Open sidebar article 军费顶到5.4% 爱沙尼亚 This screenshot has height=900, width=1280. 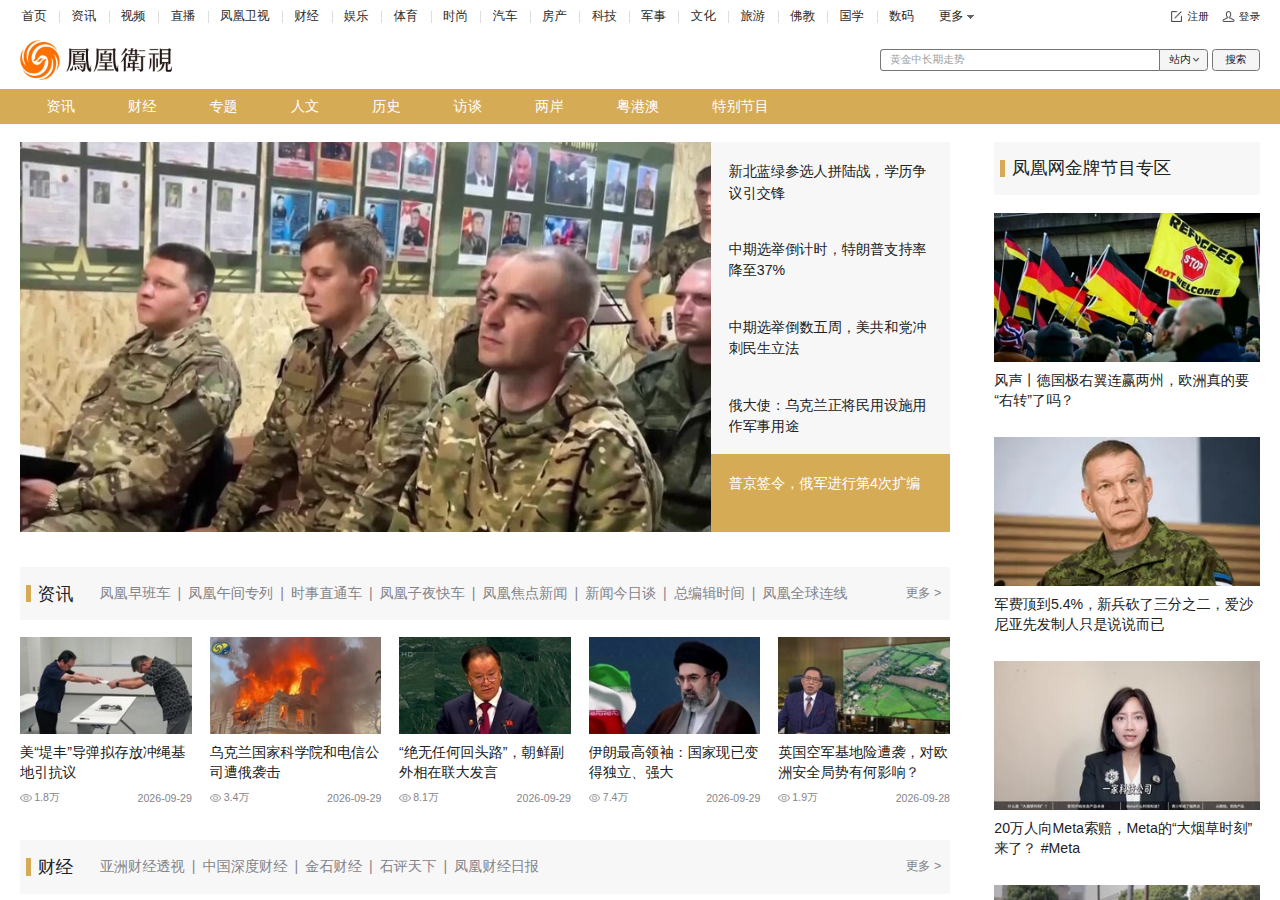click(x=1123, y=614)
